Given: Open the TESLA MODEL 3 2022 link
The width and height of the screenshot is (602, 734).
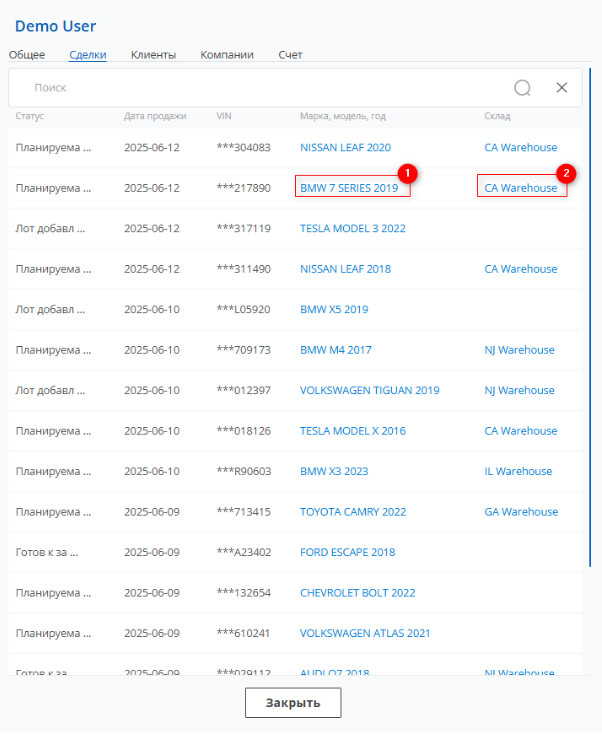Looking at the screenshot, I should pyautogui.click(x=353, y=228).
